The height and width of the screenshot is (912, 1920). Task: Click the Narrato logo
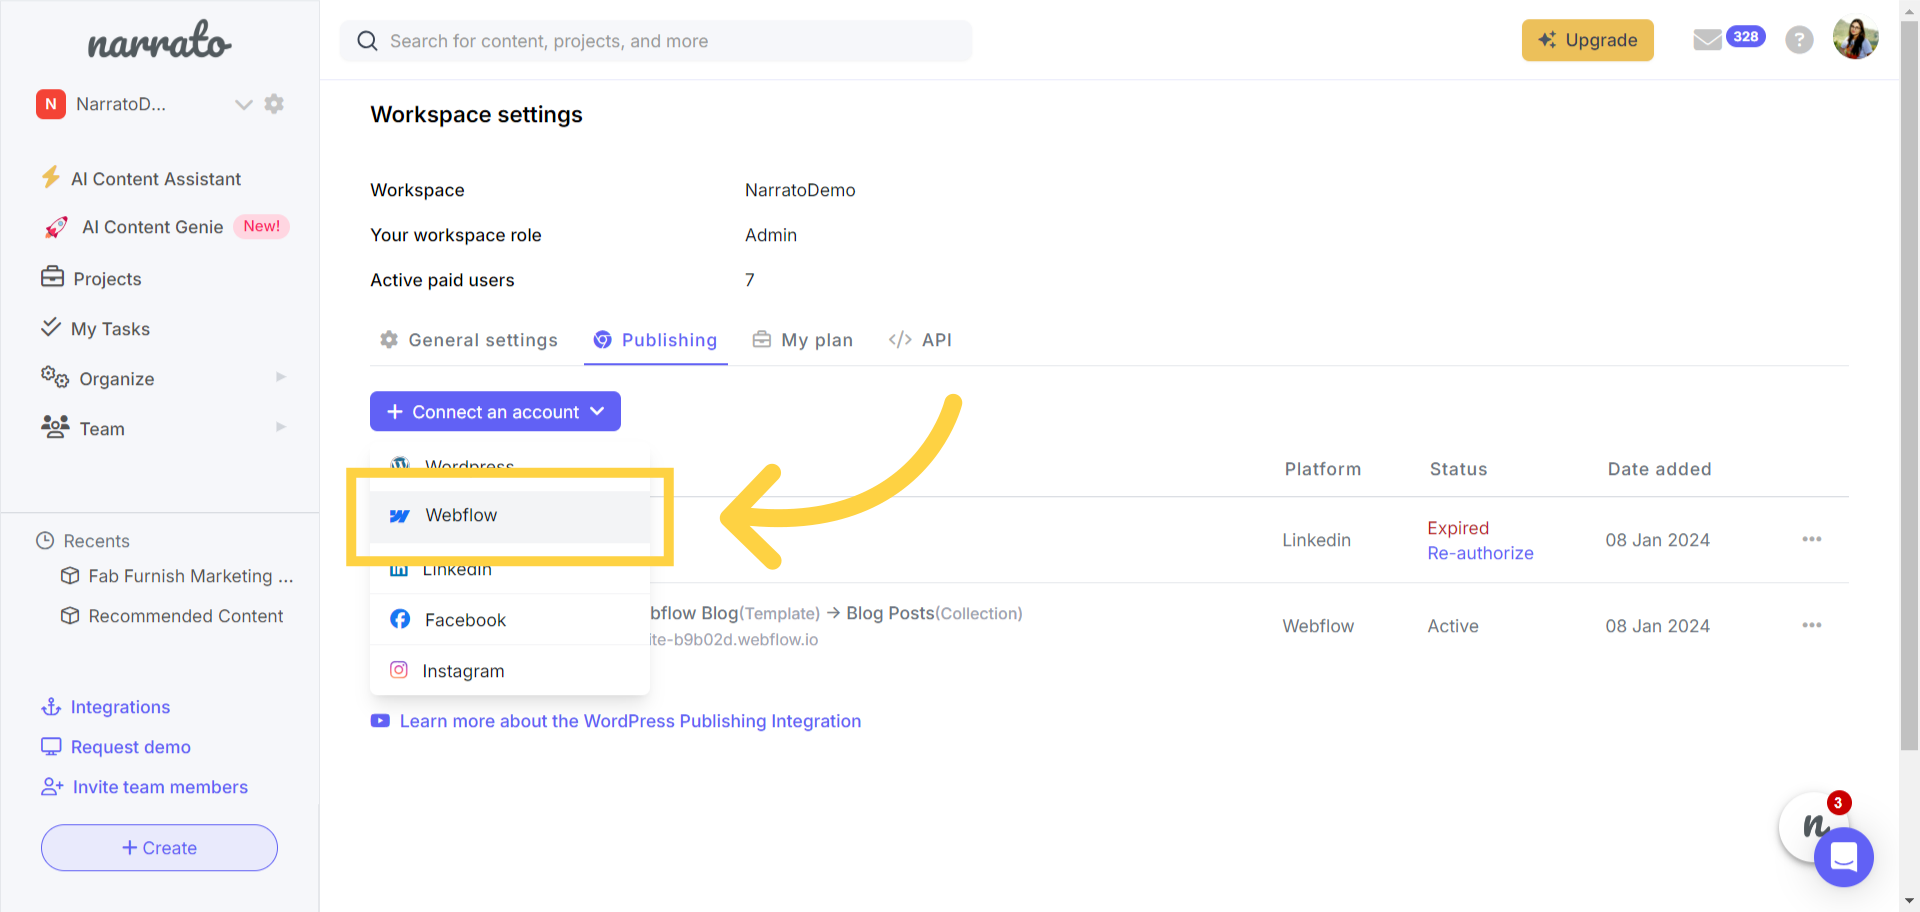coord(159,41)
